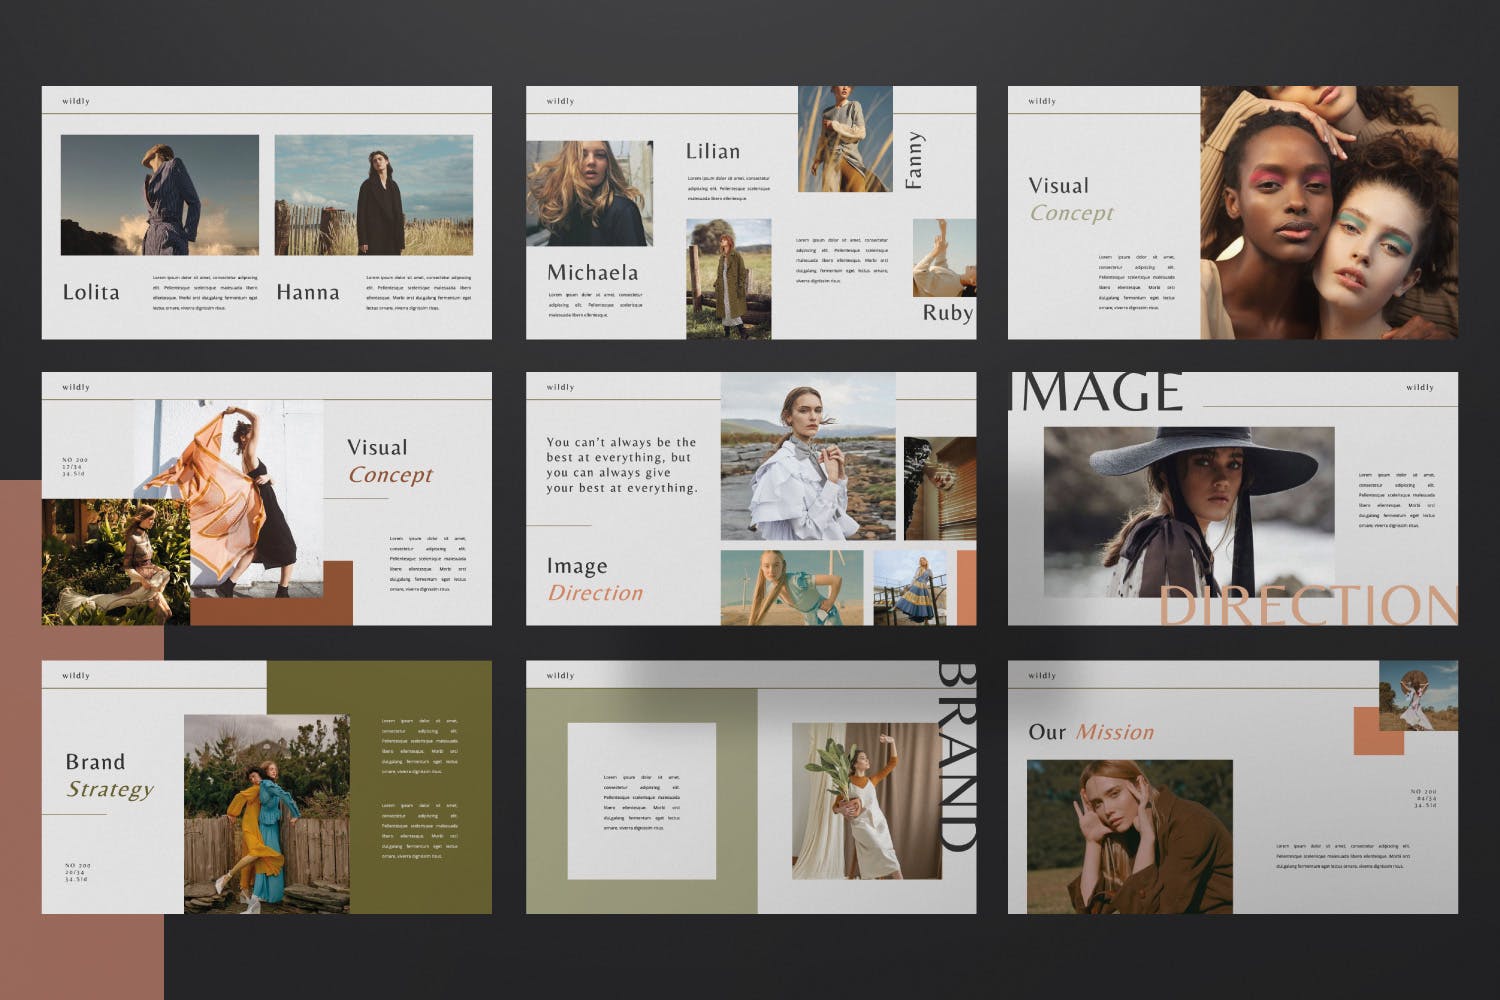Click the "Lilian" name heading
Viewport: 1500px width, 1000px height.
pyautogui.click(x=713, y=151)
